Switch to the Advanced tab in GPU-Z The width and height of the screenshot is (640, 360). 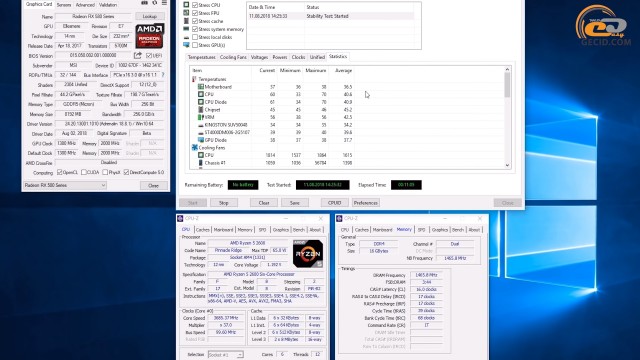point(85,4)
